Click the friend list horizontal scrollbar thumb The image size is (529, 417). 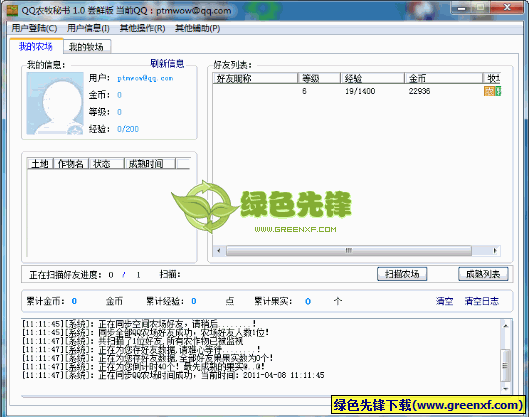click(349, 251)
